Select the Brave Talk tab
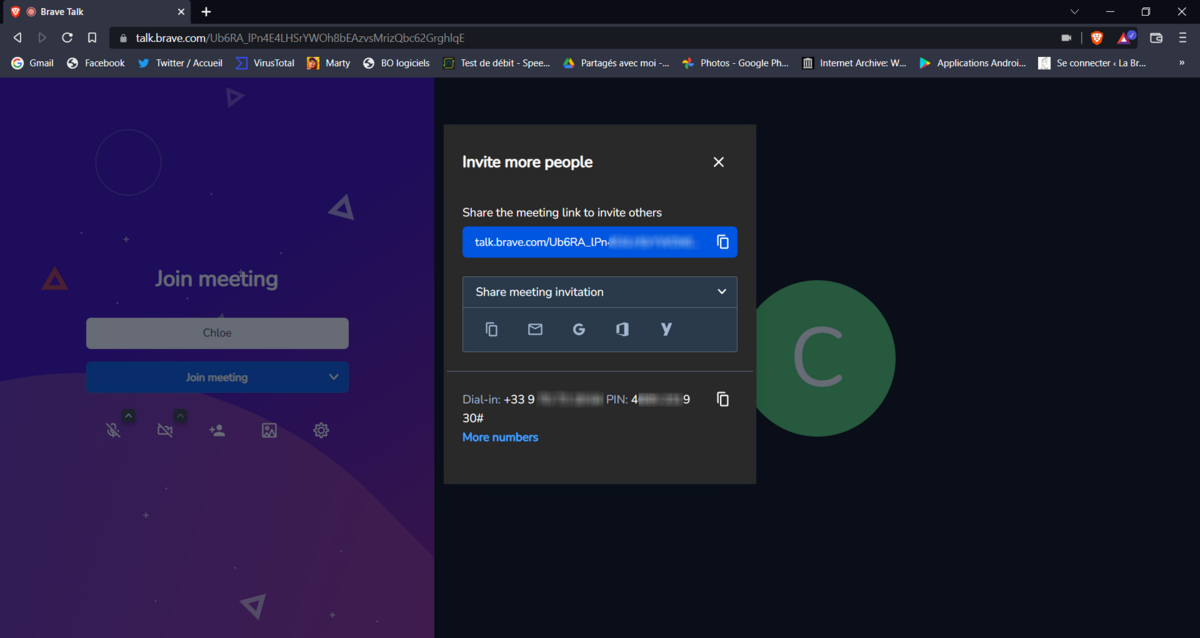 click(x=98, y=12)
